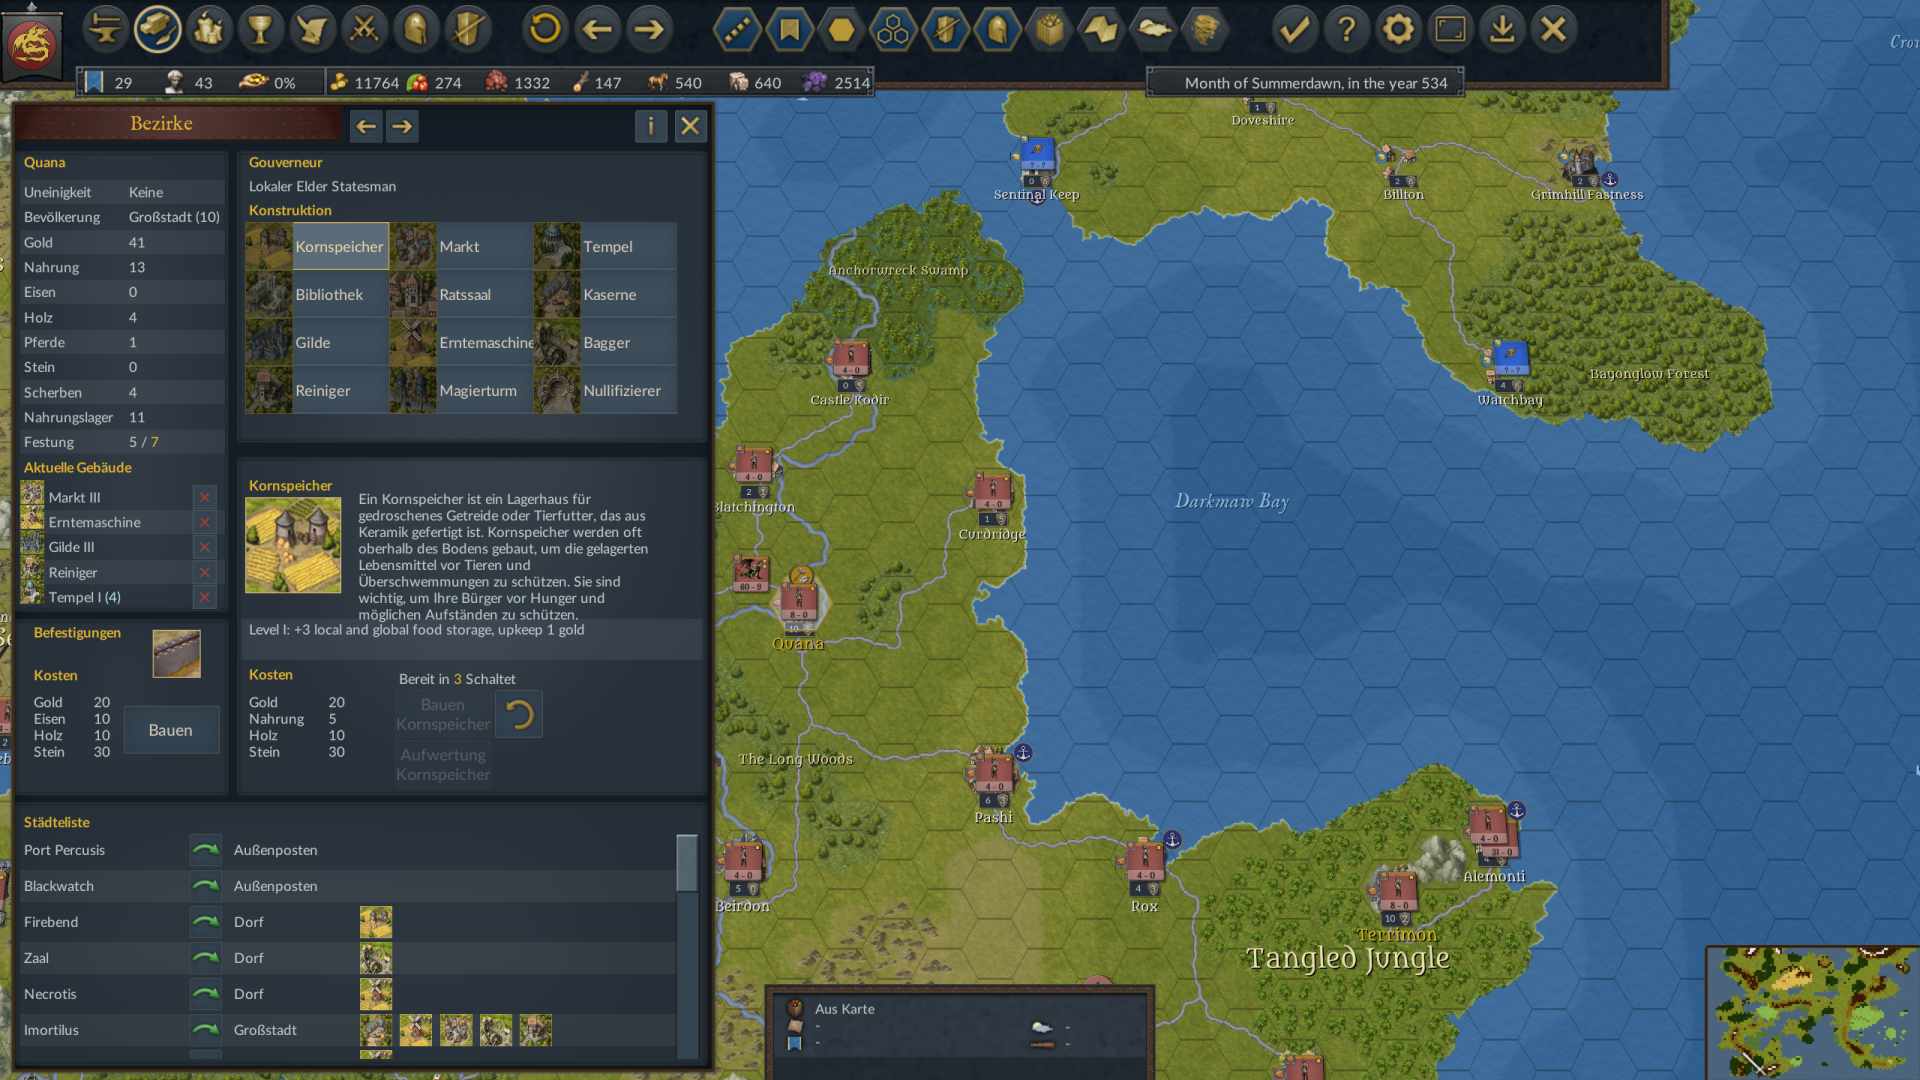Go to next unit with top-bar right arrow
This screenshot has width=1920, height=1080.
[x=649, y=29]
